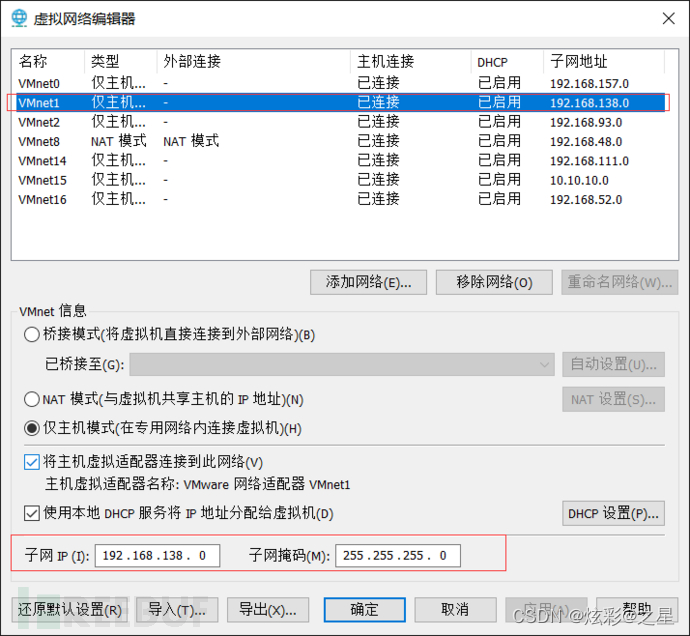This screenshot has height=636, width=690.
Task: Click NAT 模式 in VMnet8 类型 column
Action: click(x=119, y=141)
